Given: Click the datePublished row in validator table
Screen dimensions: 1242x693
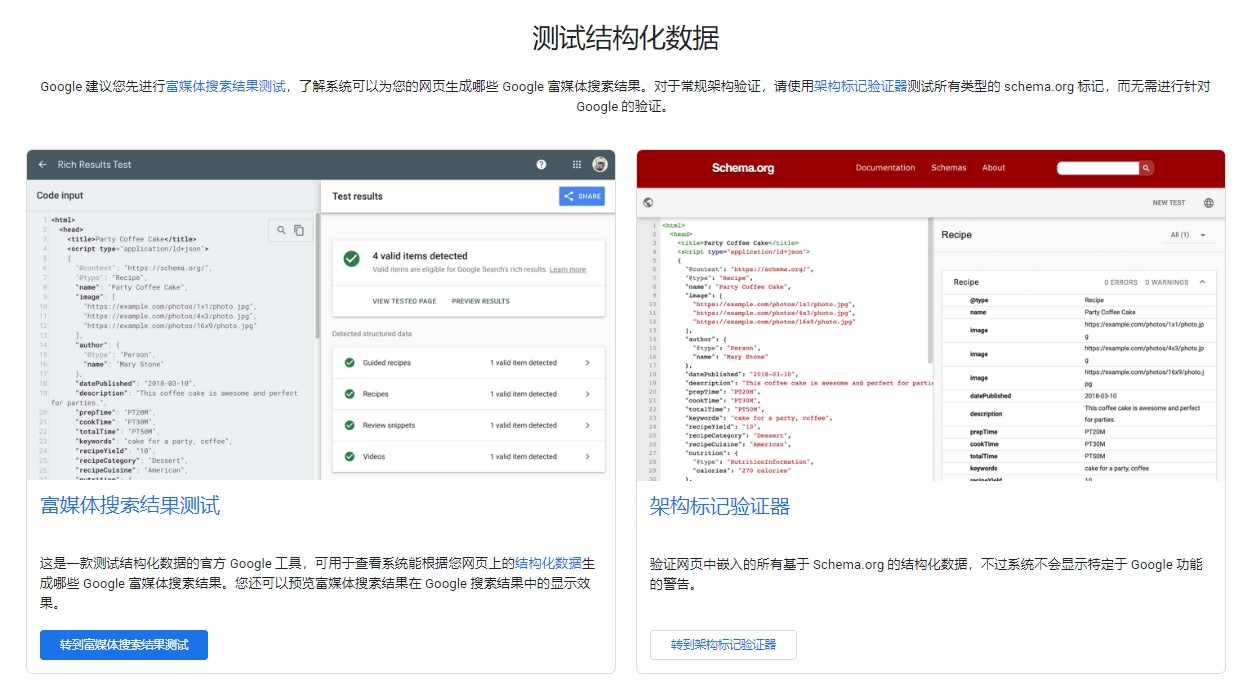Looking at the screenshot, I should (x=1079, y=396).
